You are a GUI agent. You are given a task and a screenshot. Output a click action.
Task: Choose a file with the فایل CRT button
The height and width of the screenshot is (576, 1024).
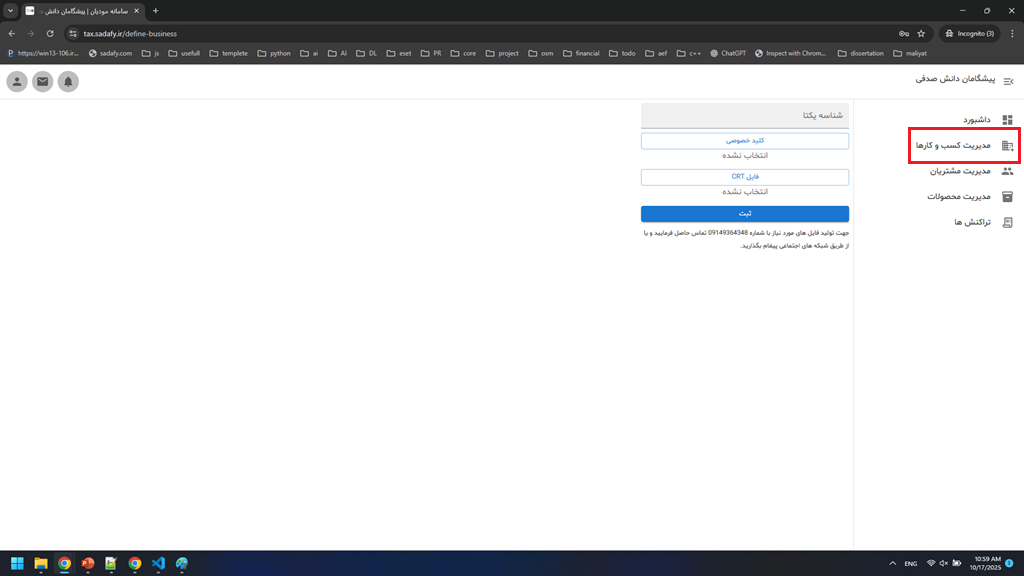point(744,177)
